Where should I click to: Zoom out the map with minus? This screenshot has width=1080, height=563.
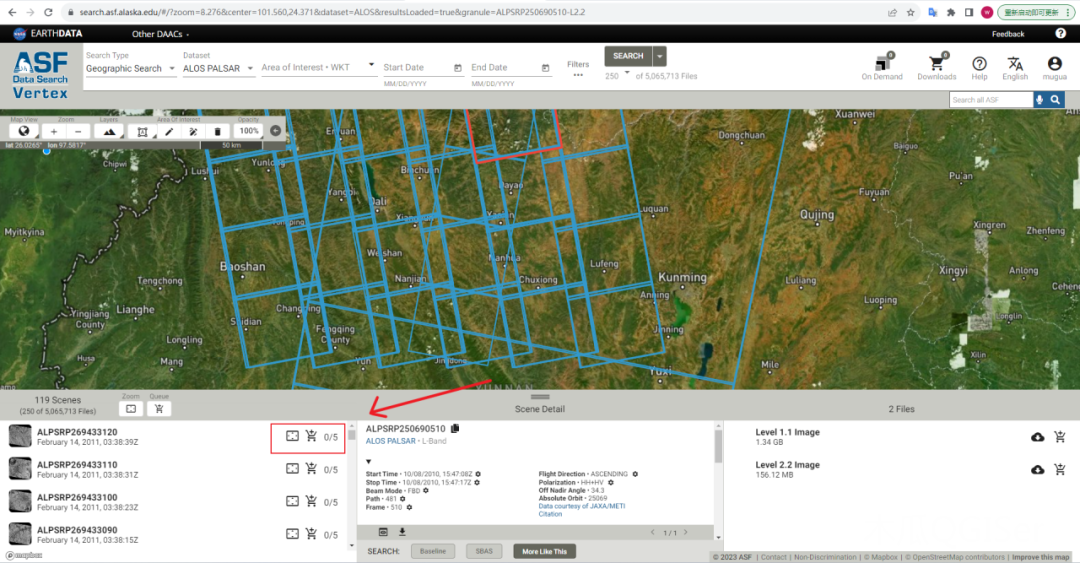click(78, 131)
